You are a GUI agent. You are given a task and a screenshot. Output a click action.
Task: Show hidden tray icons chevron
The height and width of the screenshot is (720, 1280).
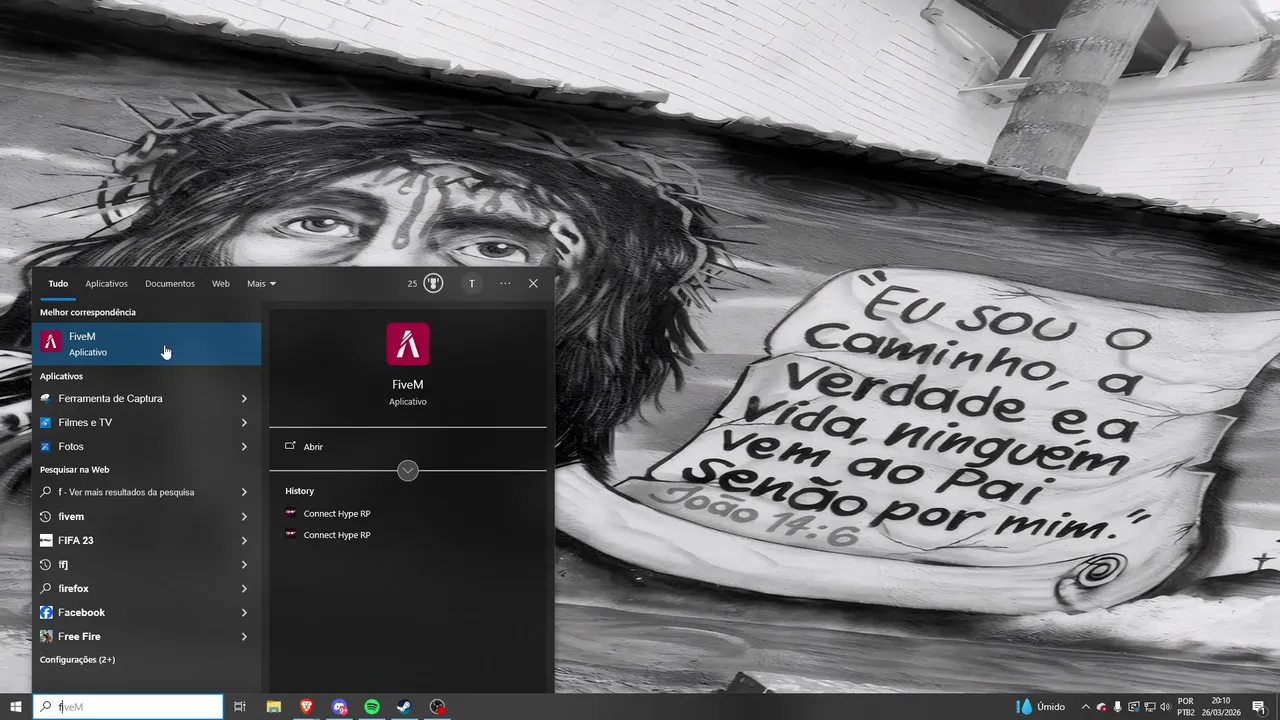pos(1085,707)
